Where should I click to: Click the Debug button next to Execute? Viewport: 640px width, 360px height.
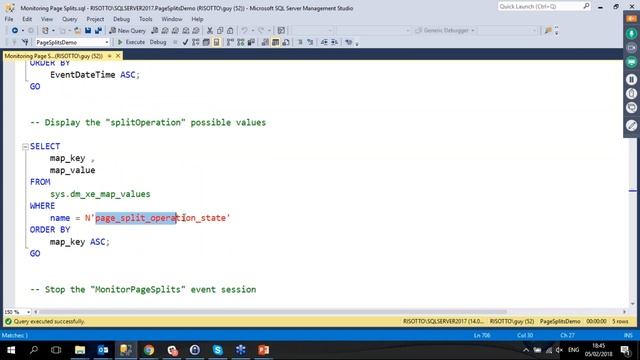(x=158, y=42)
